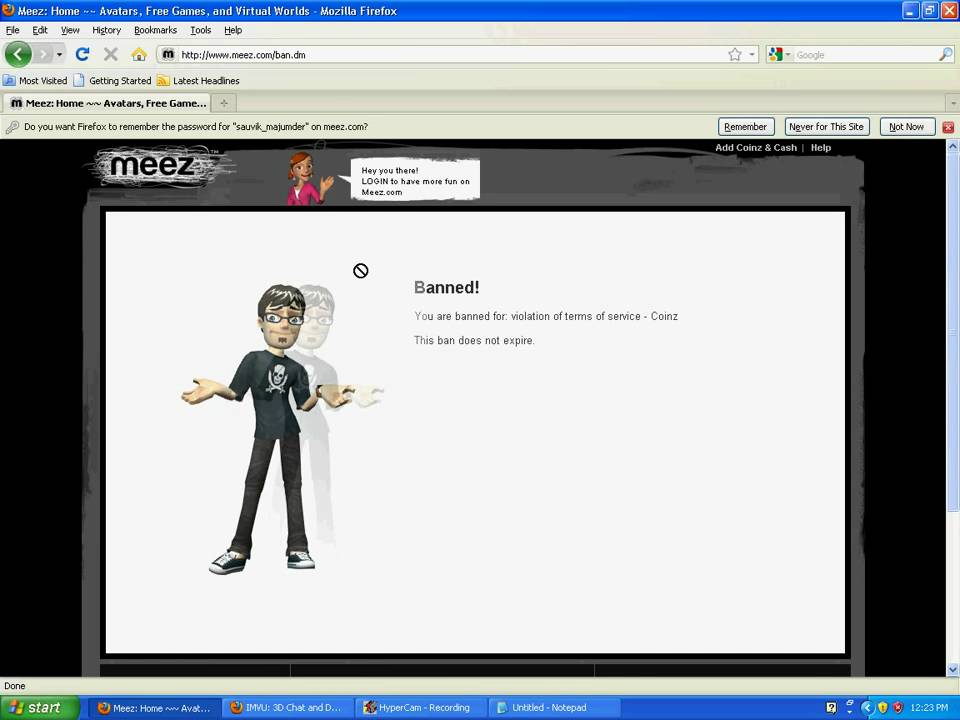Screen dimensions: 960x720
Task: Click the question mark tray icon
Action: click(831, 708)
